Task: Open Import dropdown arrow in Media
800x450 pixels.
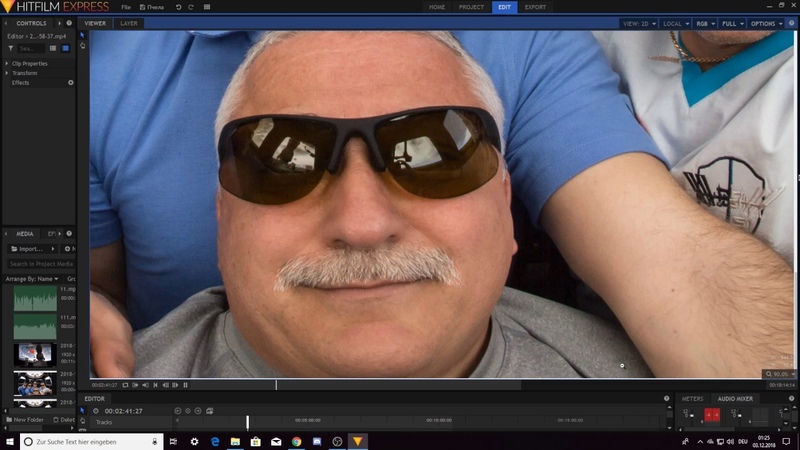Action: (53, 249)
